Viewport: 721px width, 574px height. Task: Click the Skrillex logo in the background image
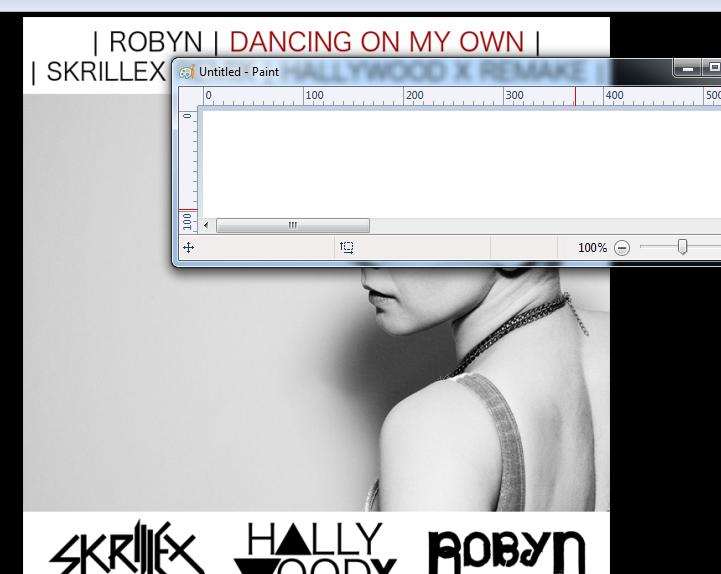click(x=127, y=547)
